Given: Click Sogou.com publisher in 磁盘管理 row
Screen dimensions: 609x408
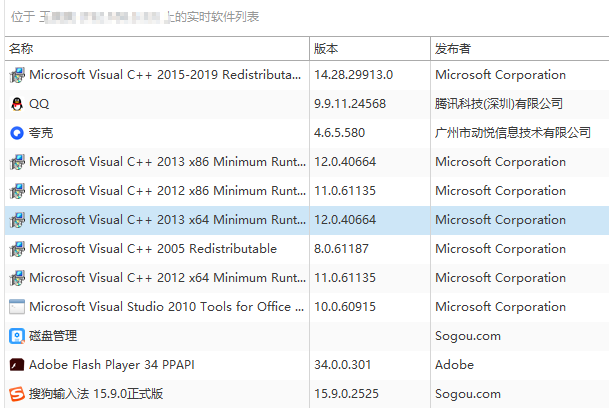Looking at the screenshot, I should tap(468, 336).
